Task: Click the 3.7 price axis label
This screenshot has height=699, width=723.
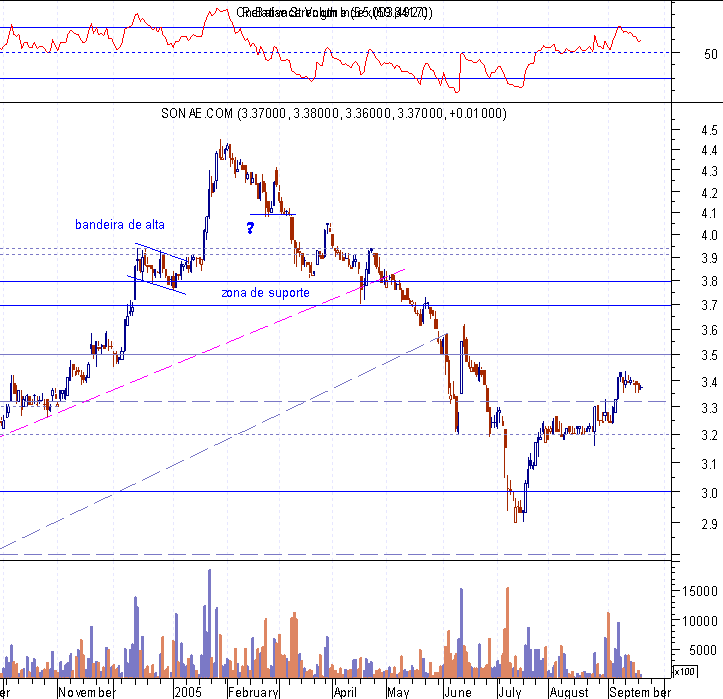Action: point(709,305)
